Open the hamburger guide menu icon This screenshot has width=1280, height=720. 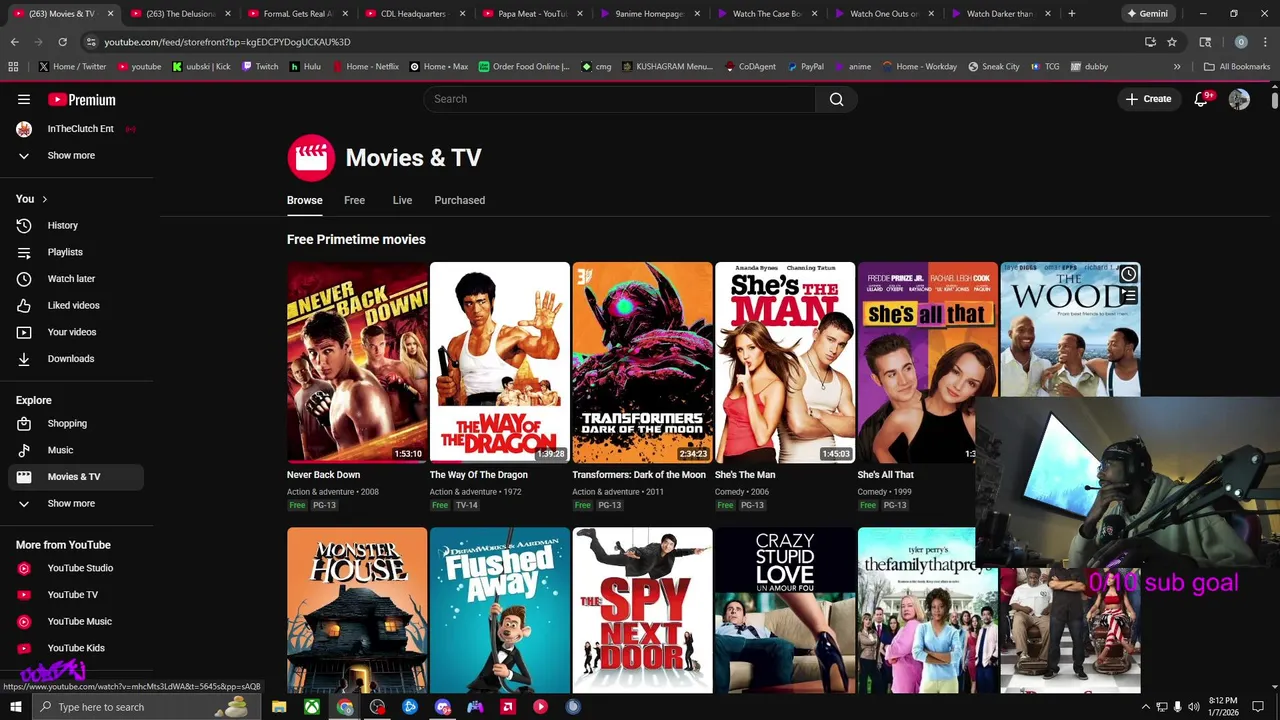24,99
